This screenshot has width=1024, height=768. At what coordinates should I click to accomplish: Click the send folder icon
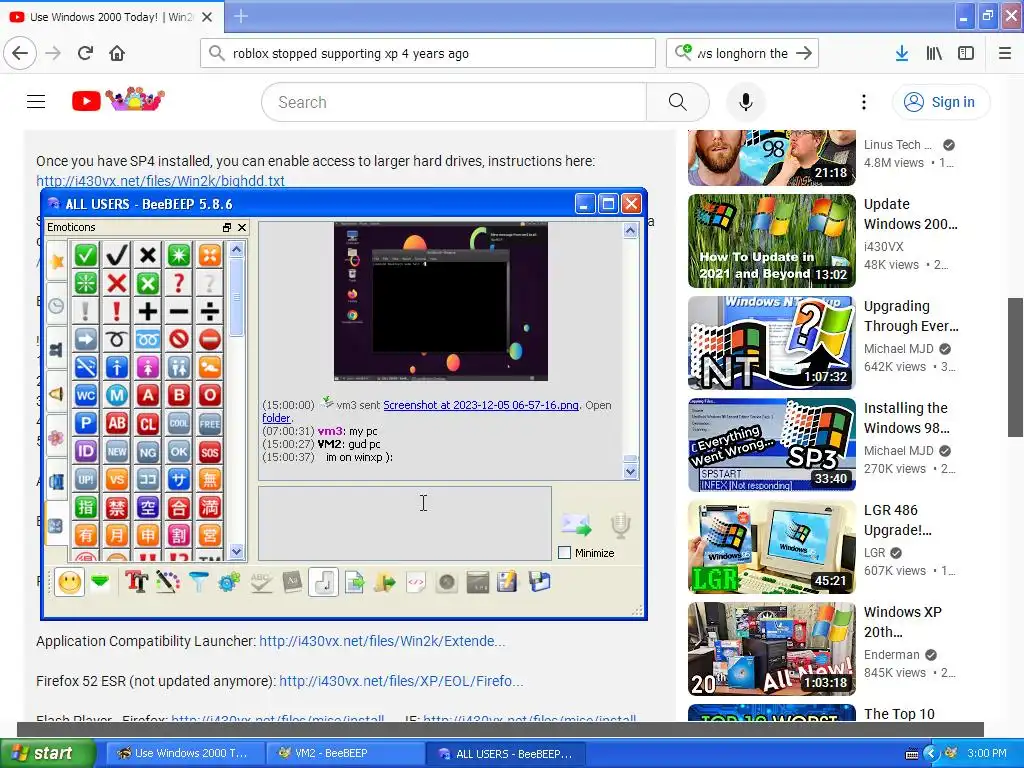[385, 582]
